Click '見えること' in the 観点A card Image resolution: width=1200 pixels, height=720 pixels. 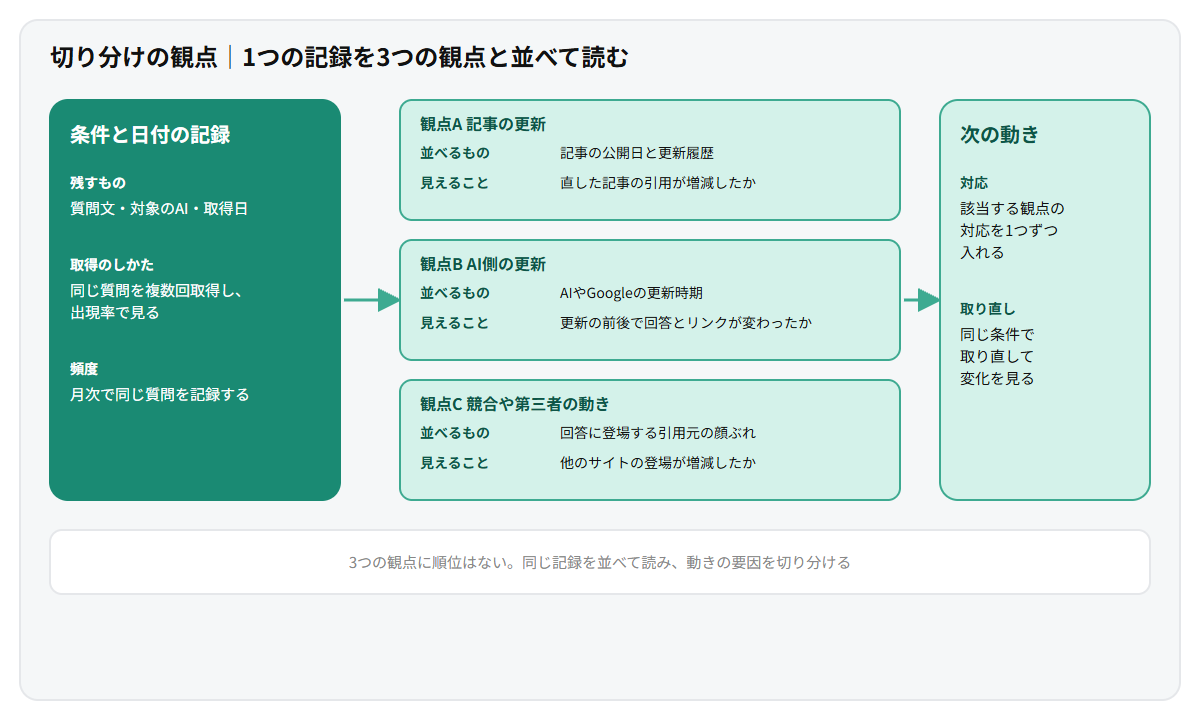(455, 183)
